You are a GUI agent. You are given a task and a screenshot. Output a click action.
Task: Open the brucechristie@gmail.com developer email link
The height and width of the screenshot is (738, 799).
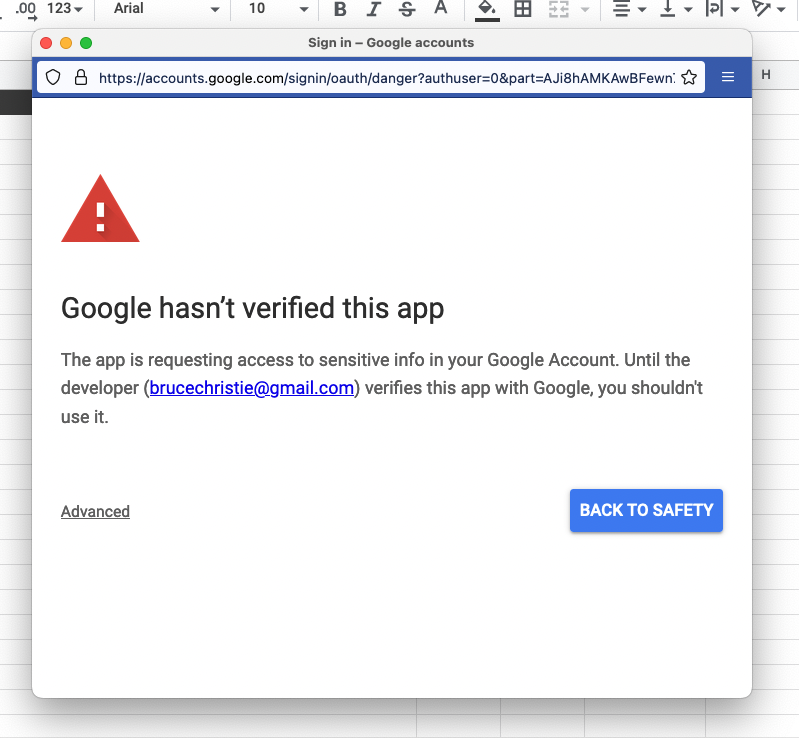[x=251, y=388]
